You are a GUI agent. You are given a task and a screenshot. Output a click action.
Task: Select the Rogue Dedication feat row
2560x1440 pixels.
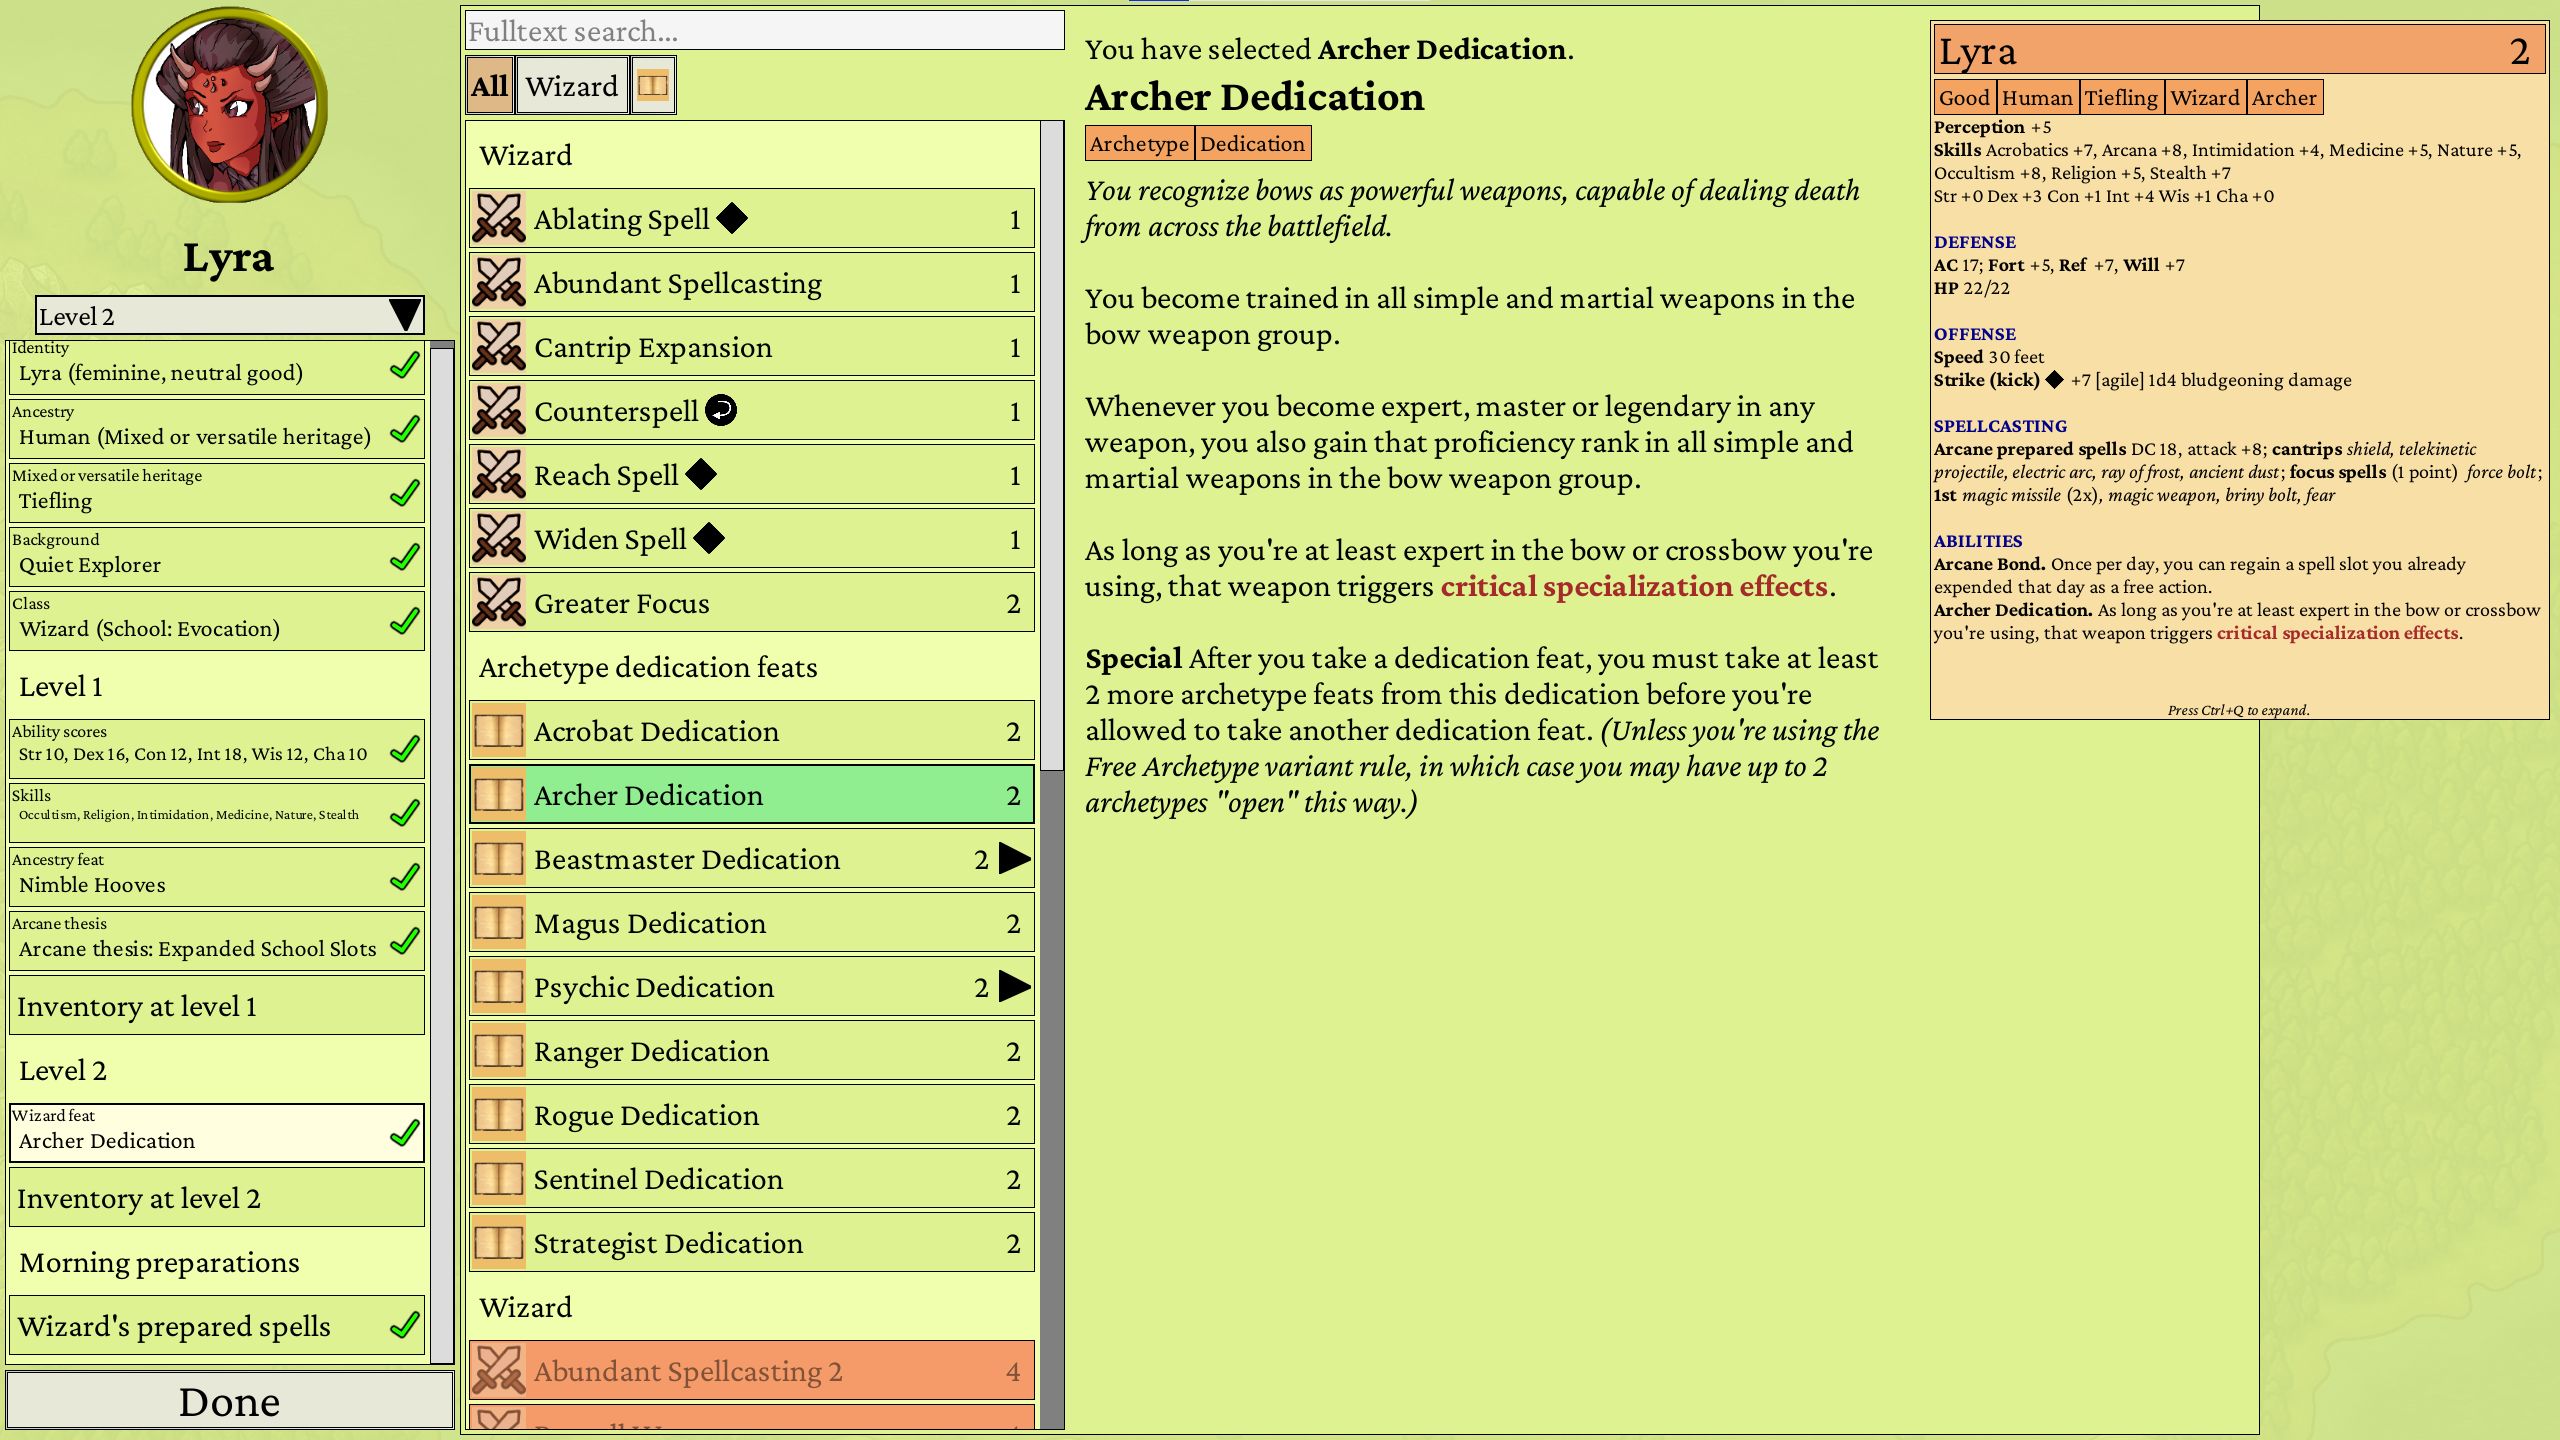752,1114
